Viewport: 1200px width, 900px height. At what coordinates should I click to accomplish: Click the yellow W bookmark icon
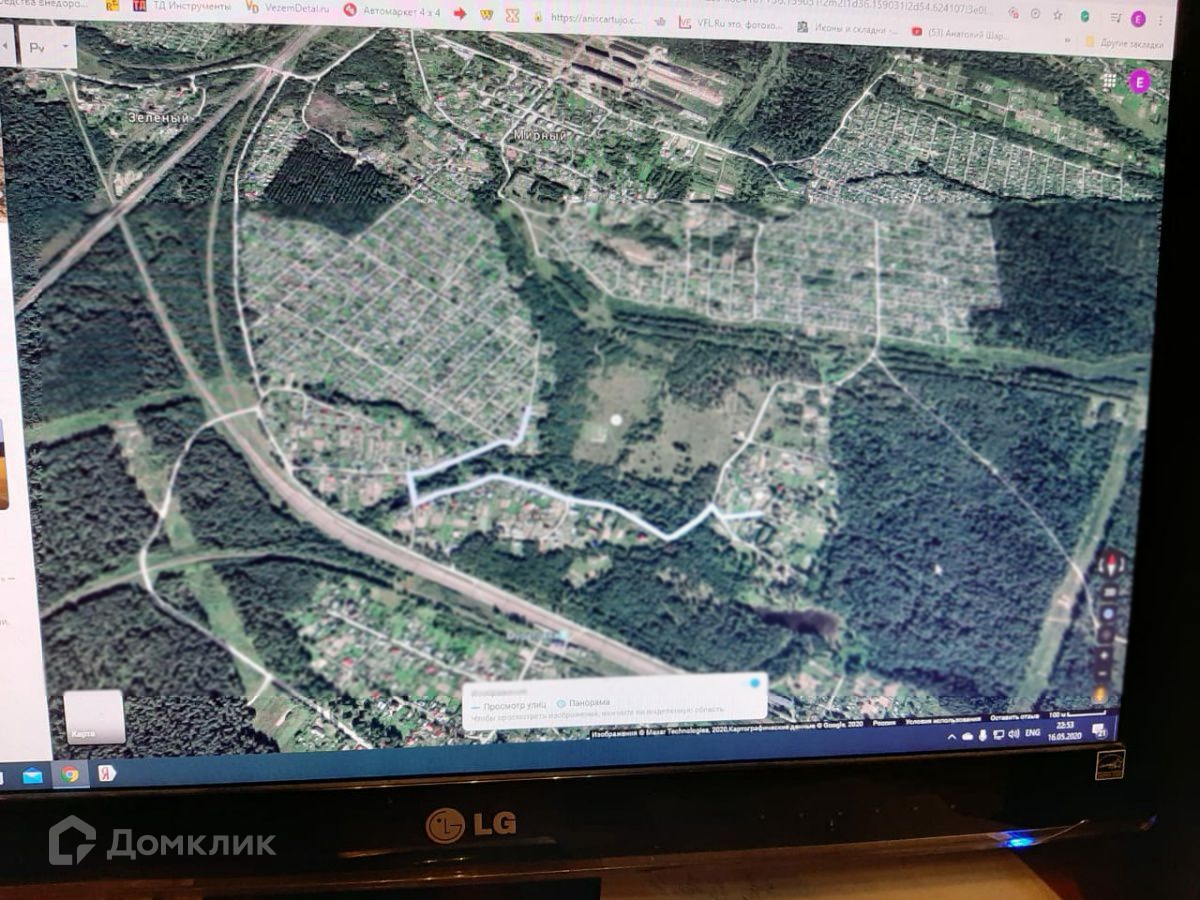tap(486, 14)
